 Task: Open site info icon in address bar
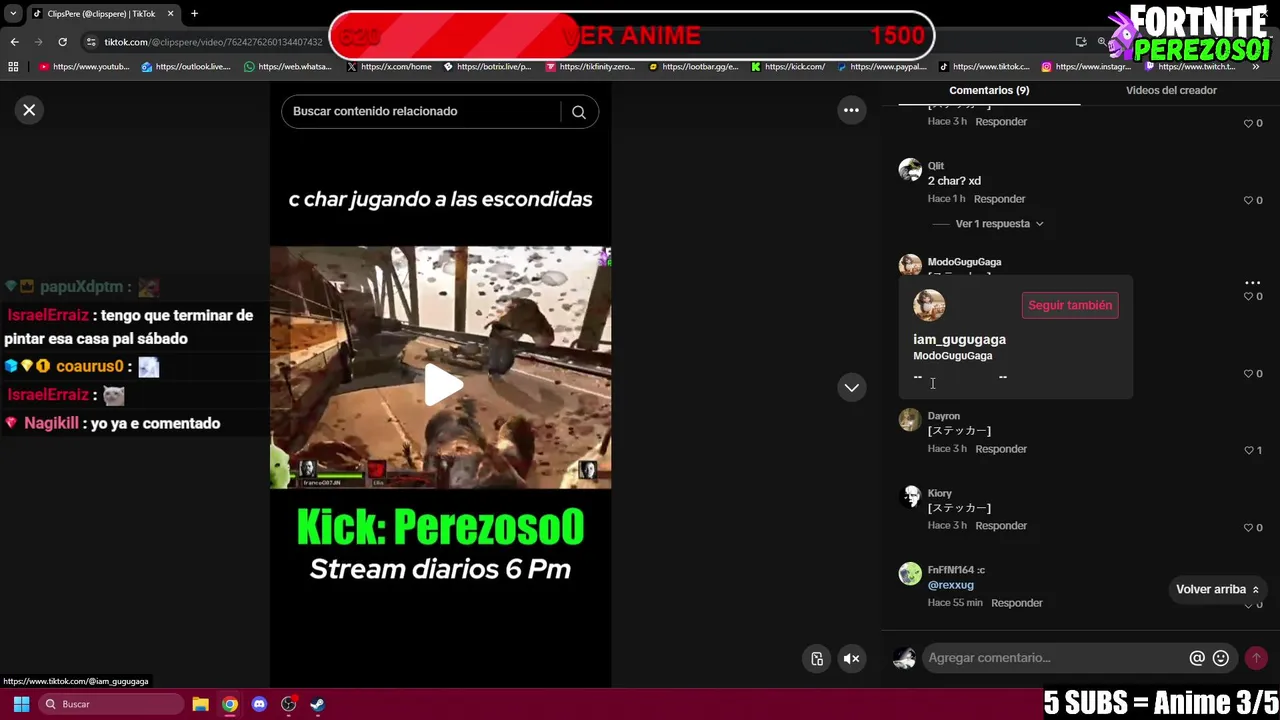(91, 42)
